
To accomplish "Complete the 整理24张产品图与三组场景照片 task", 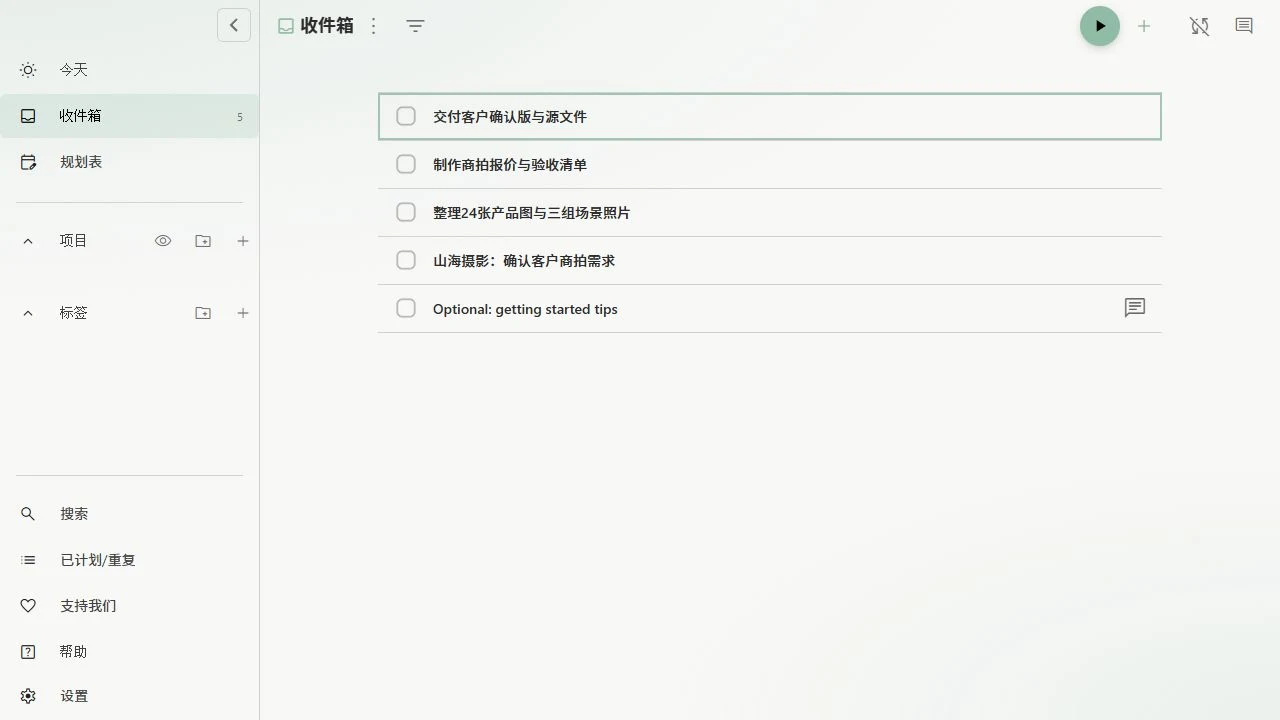I will pyautogui.click(x=406, y=212).
